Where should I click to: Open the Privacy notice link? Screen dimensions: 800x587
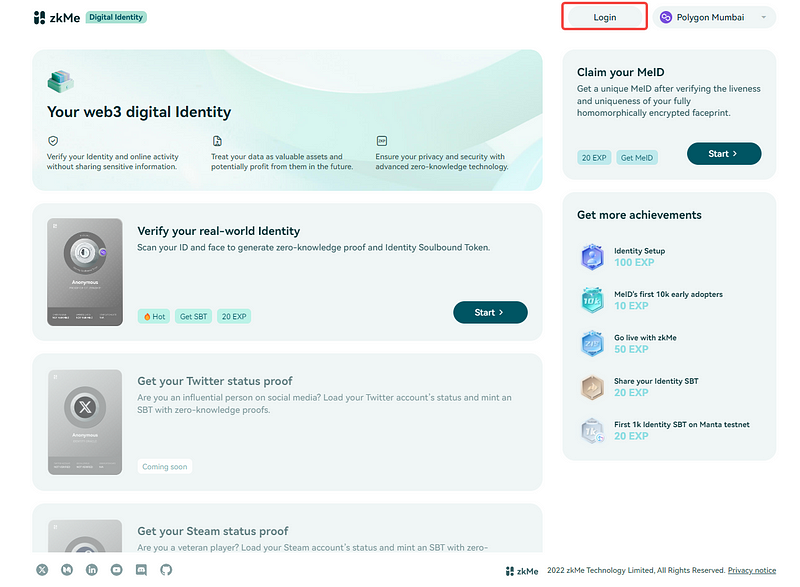point(752,570)
